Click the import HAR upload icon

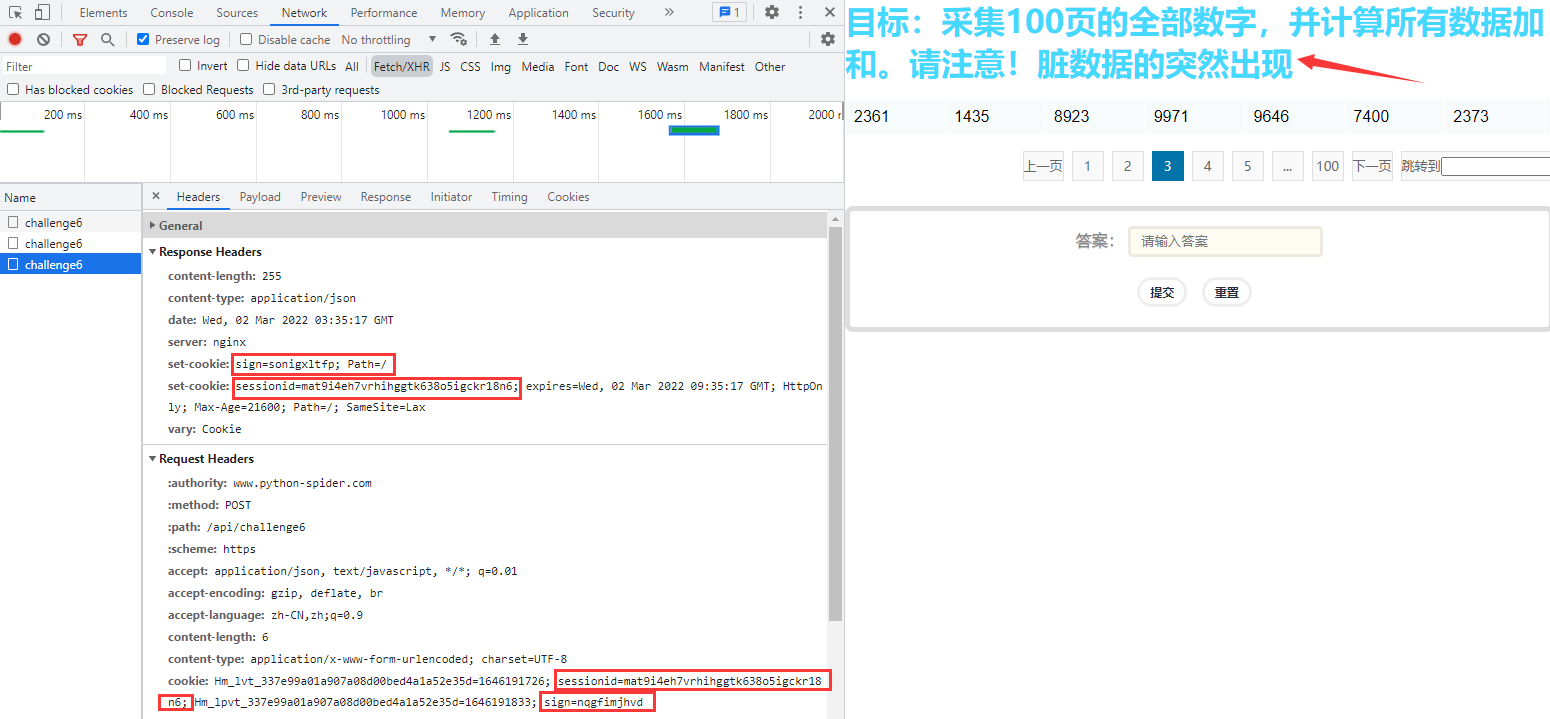[494, 39]
